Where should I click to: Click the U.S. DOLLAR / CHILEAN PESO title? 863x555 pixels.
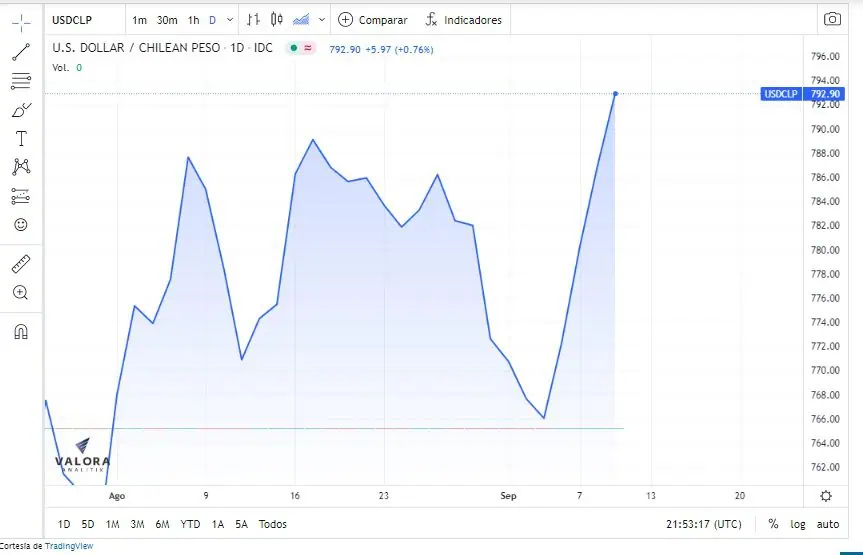pyautogui.click(x=136, y=48)
